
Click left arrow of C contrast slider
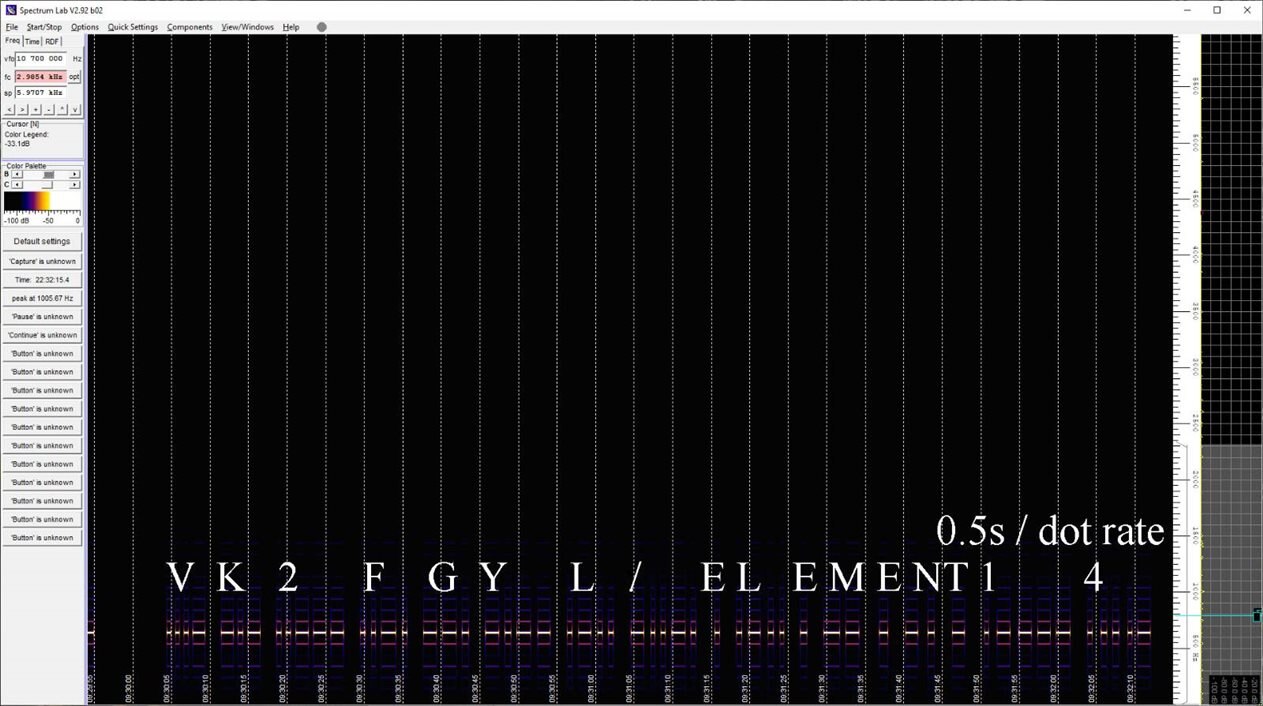(16, 185)
